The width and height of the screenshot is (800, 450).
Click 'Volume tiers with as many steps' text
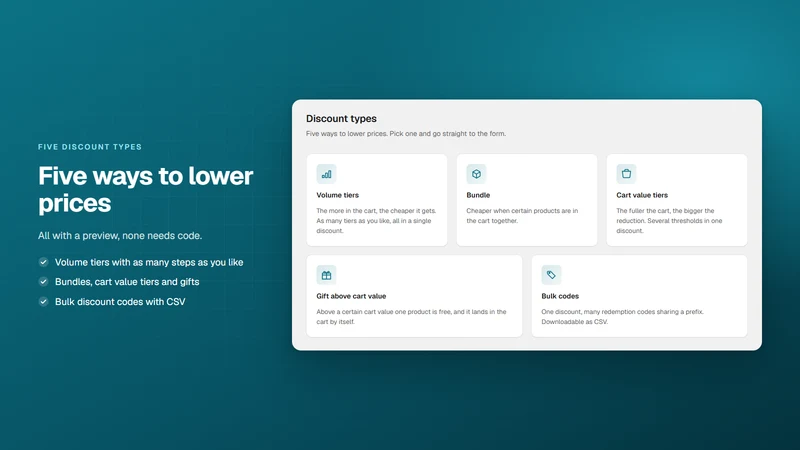coord(149,262)
